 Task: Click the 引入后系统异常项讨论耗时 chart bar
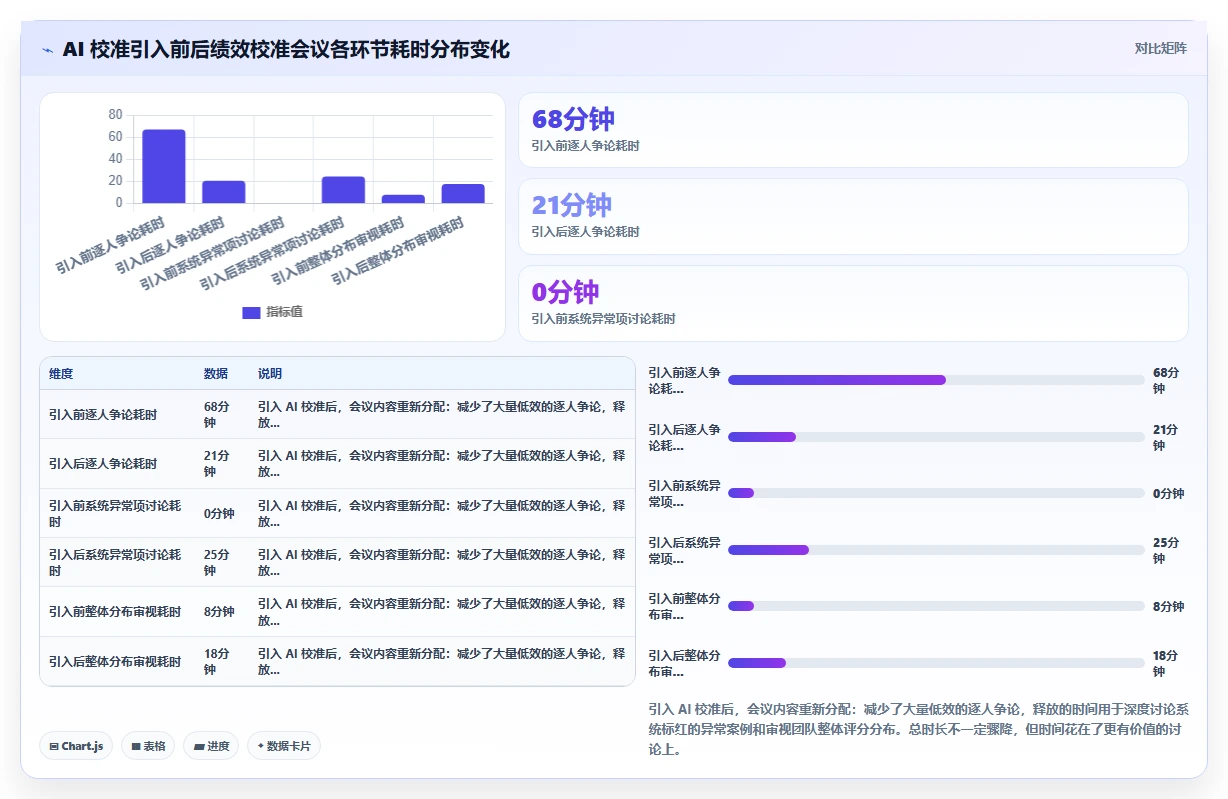343,189
